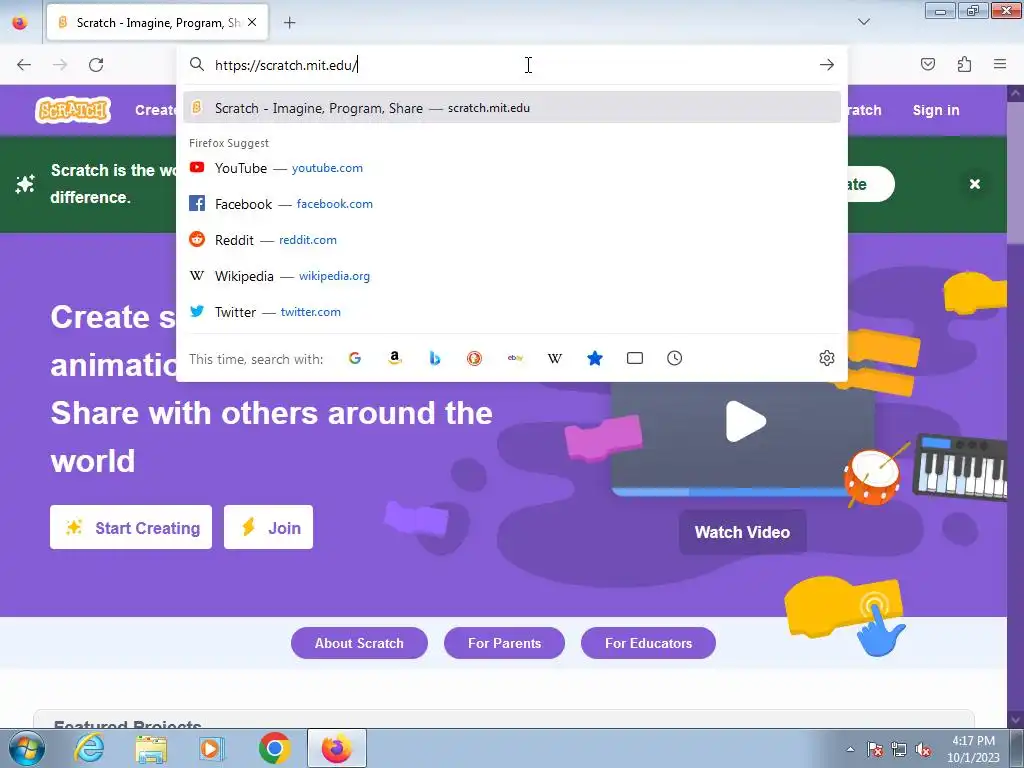Launch Internet Explorer from taskbar

pyautogui.click(x=89, y=748)
